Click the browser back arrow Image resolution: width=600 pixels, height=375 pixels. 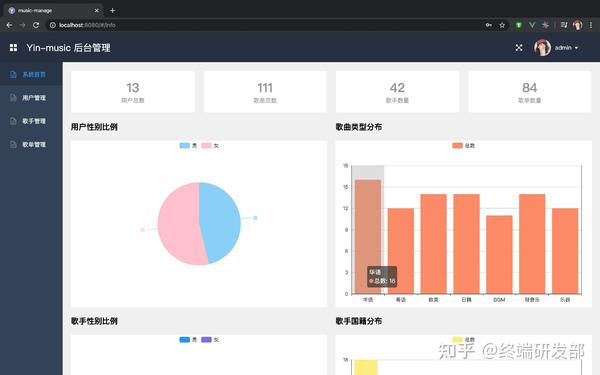[10, 25]
